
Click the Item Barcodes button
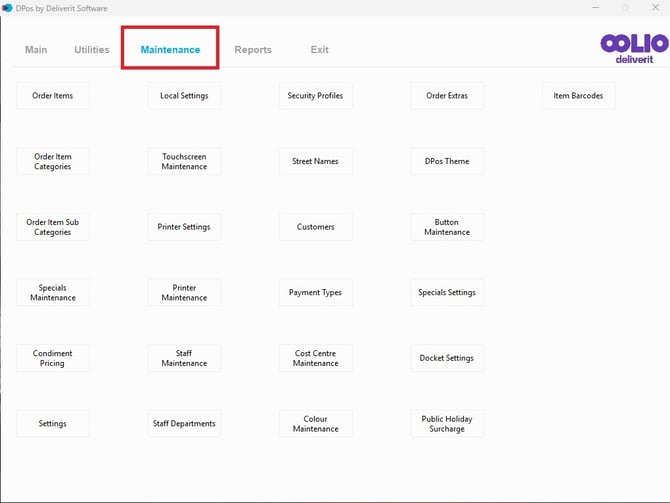coord(578,96)
